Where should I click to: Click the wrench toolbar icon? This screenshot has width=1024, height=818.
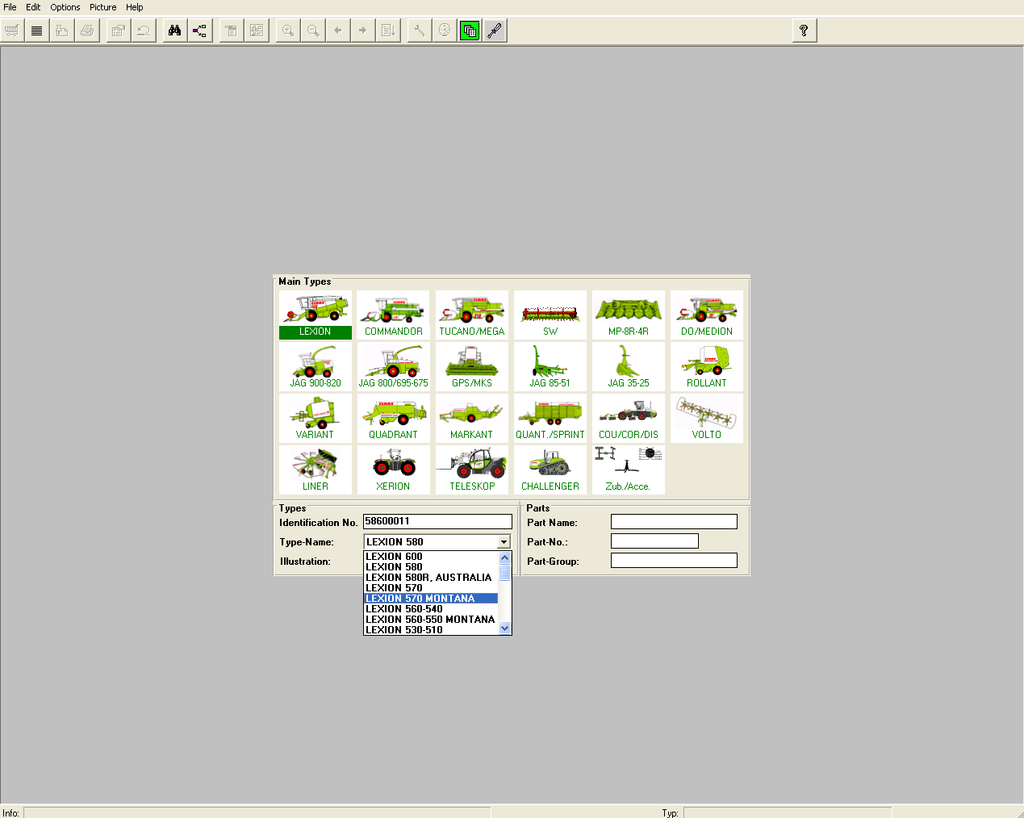pos(419,31)
